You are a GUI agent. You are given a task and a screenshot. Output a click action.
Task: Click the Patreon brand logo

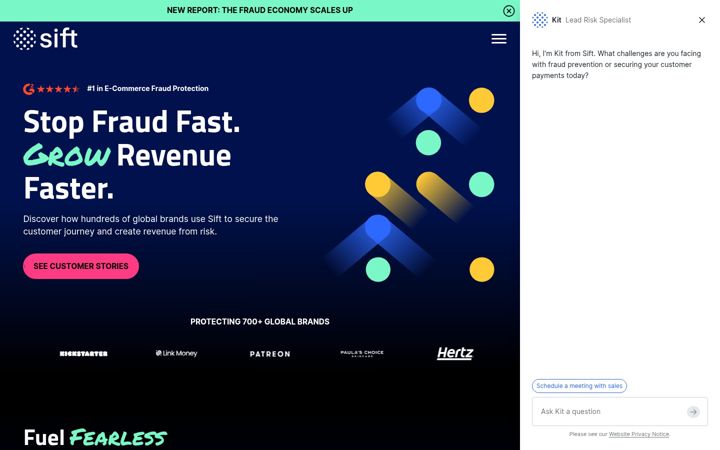click(x=270, y=354)
